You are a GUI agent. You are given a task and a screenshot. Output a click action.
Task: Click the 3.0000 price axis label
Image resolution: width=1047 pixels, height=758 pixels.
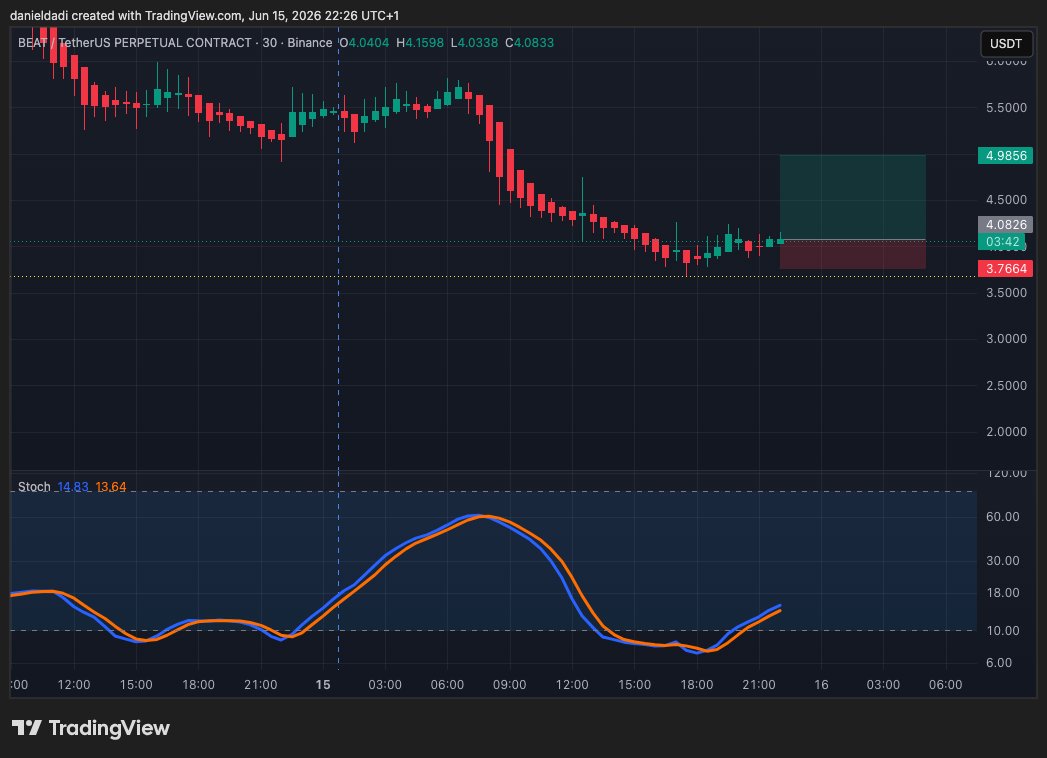click(1006, 339)
